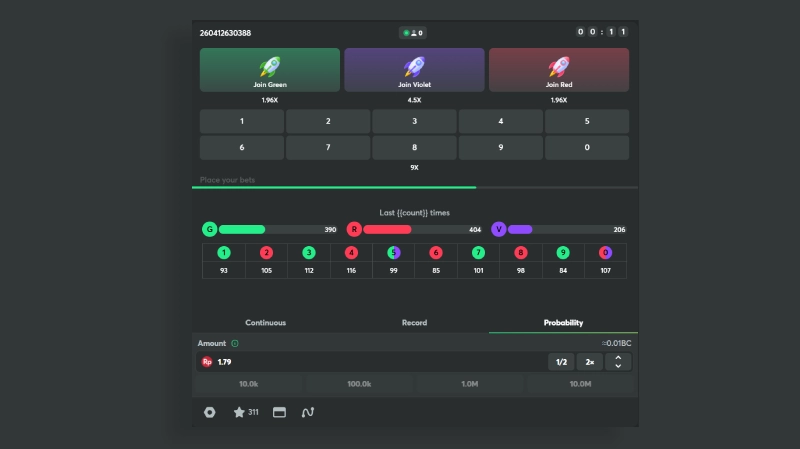Click the Rp currency icon
Viewport: 800px width, 449px height.
[207, 362]
